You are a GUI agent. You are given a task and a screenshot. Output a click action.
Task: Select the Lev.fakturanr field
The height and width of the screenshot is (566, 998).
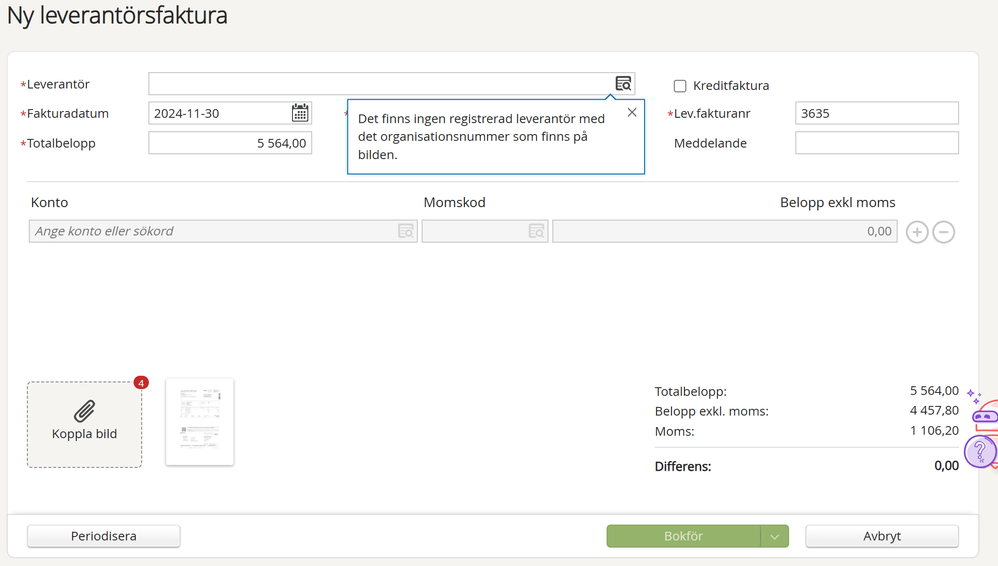pos(876,113)
